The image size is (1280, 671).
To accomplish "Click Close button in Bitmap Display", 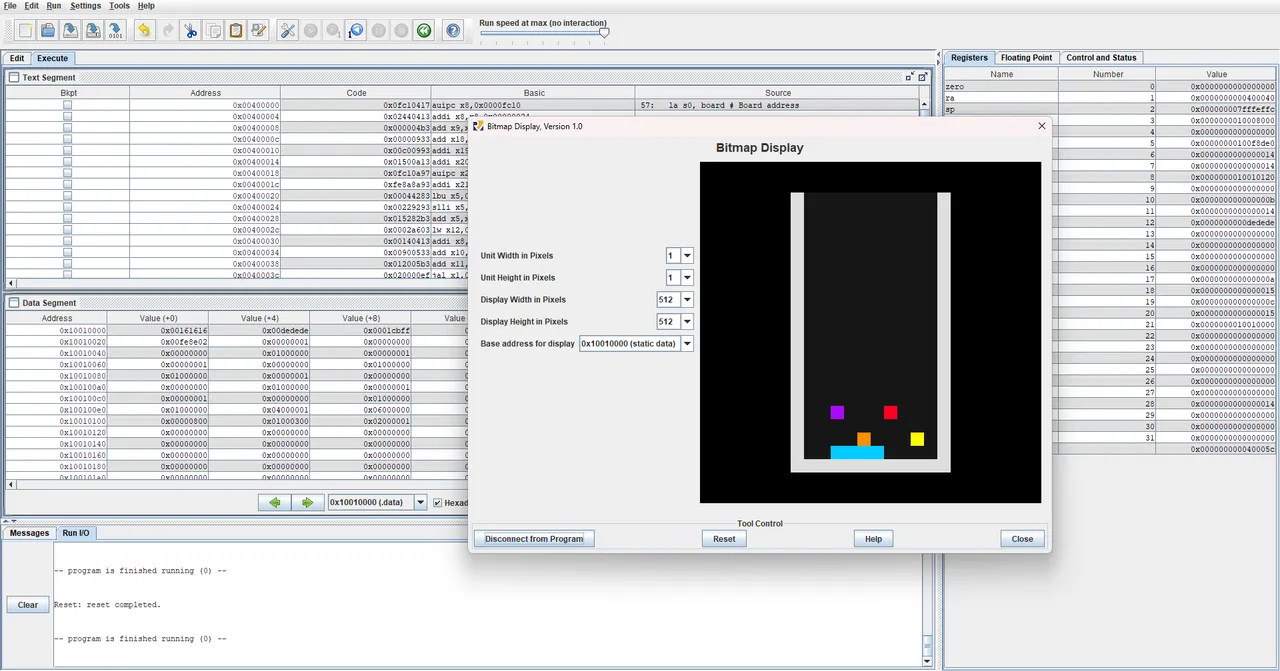I will pyautogui.click(x=1022, y=539).
